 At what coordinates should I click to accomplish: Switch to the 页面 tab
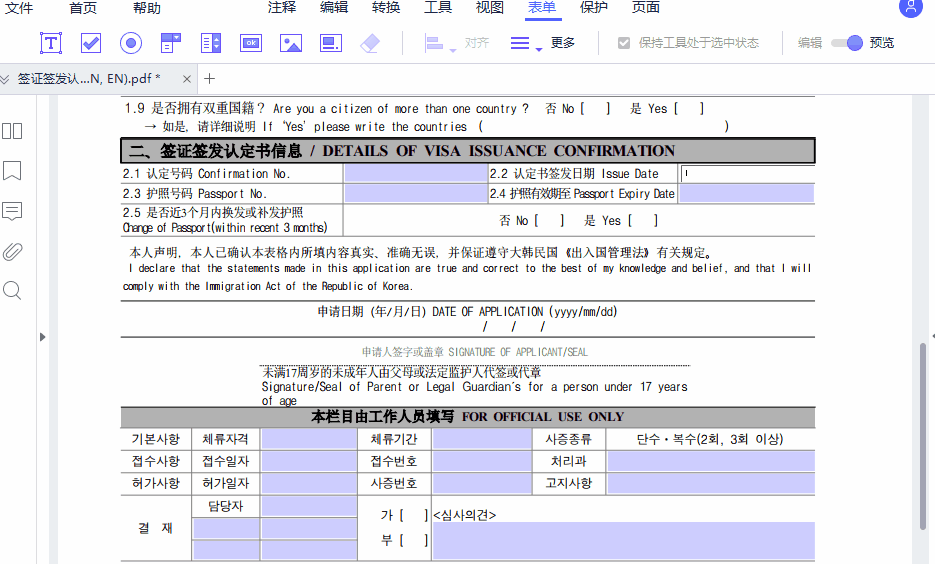(x=646, y=7)
